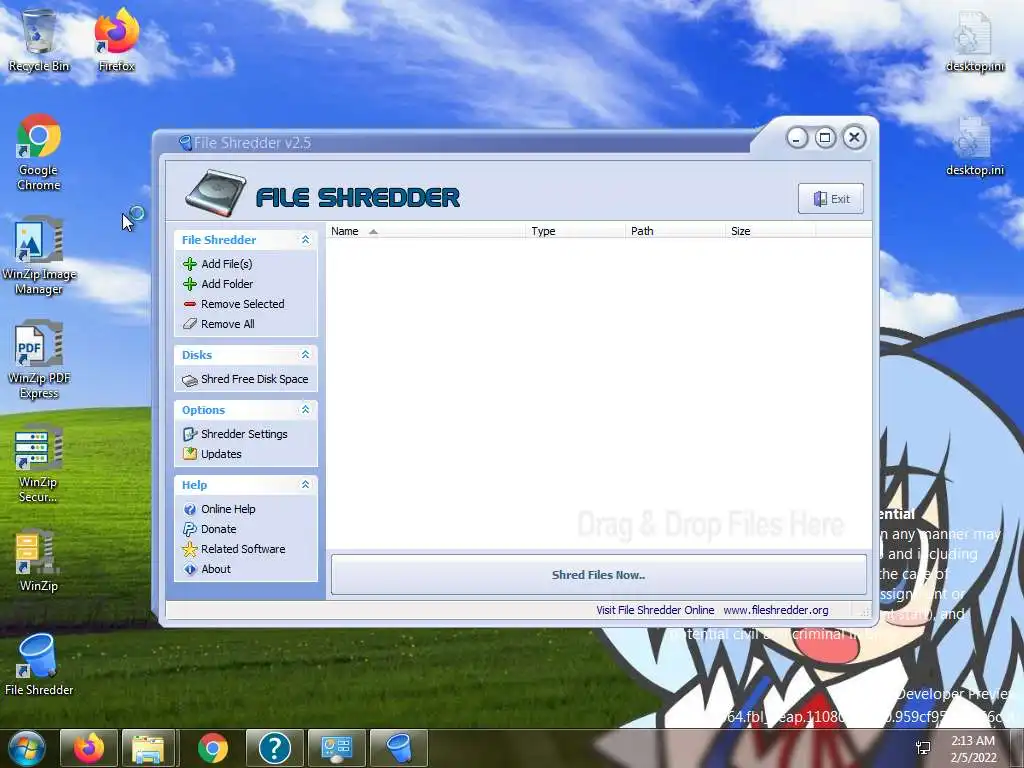Select the WinZip PDF Express desktop icon
Viewport: 1024px width, 768px height.
point(39,359)
